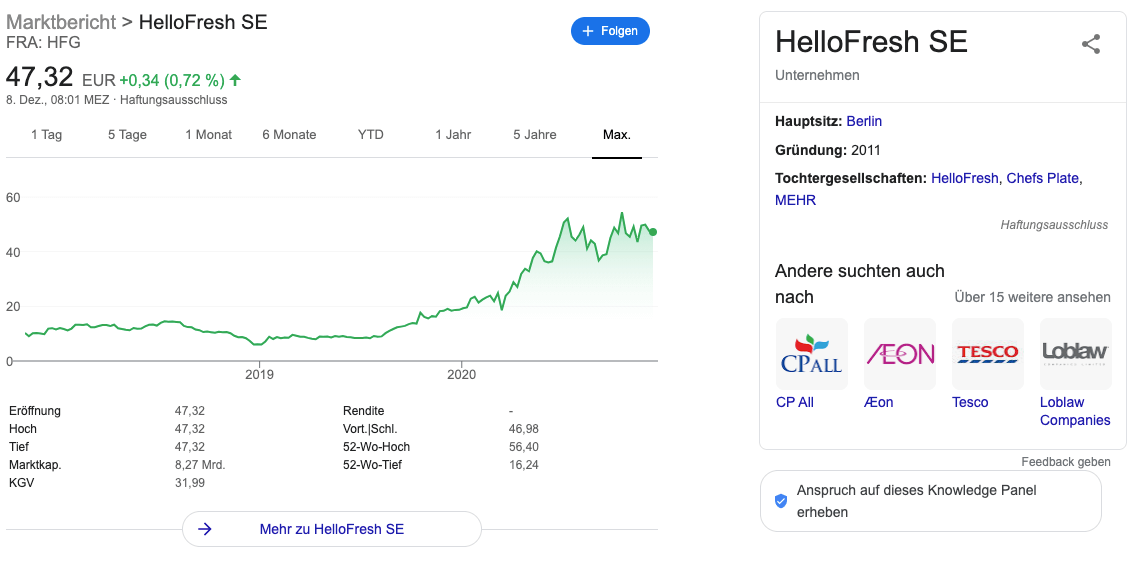The image size is (1147, 578).
Task: Select the 5 Tage range tab
Action: coord(127,135)
